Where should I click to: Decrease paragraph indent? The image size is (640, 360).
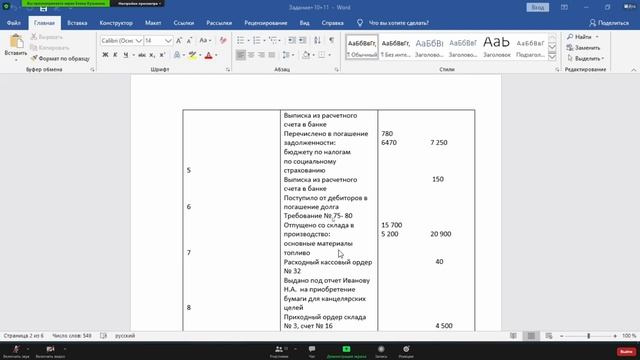(x=291, y=40)
